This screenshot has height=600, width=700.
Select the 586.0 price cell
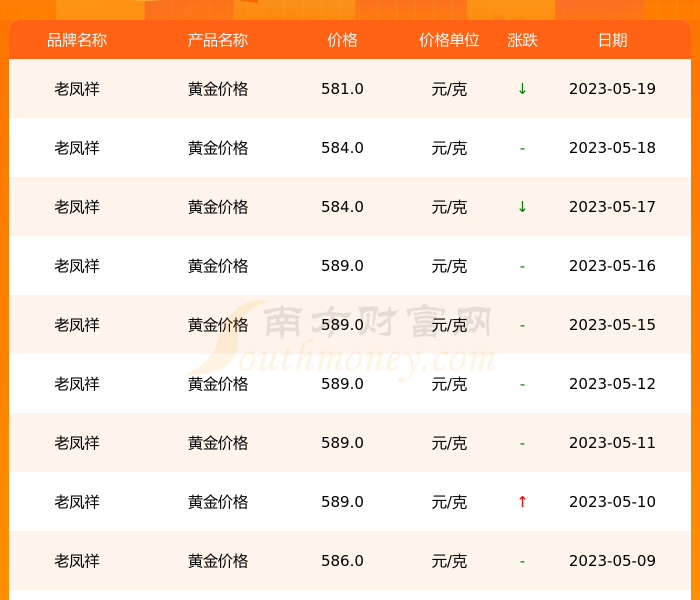coord(342,561)
